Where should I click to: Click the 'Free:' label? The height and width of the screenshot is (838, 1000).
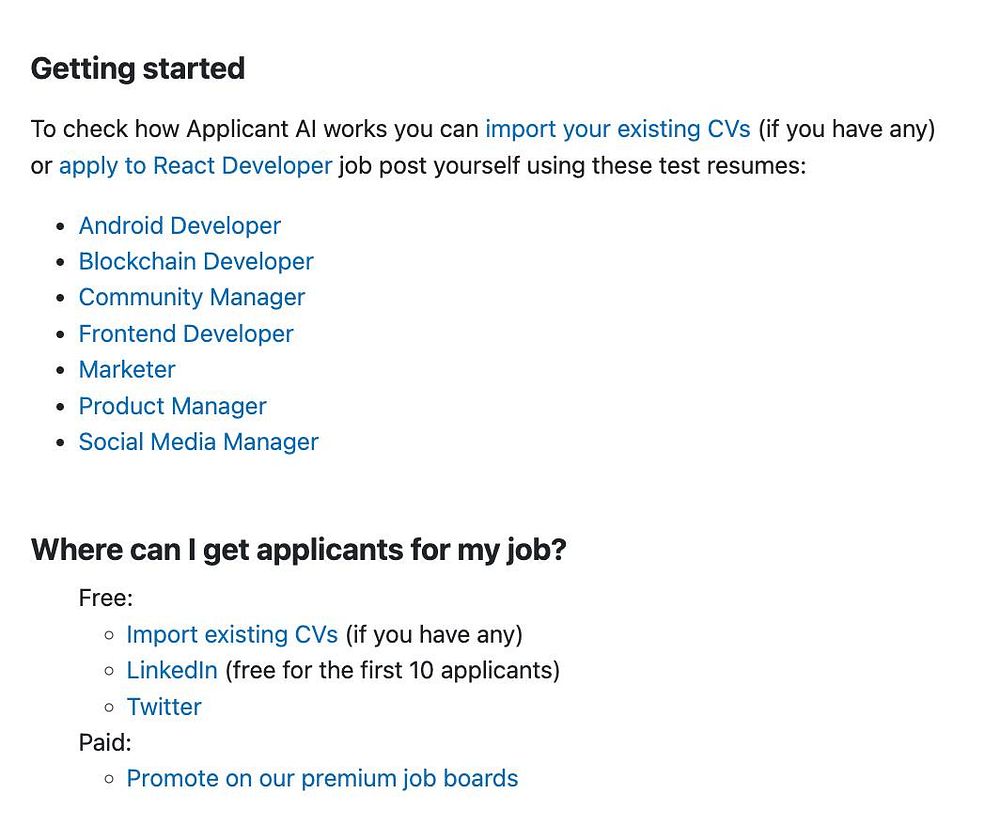click(x=106, y=598)
